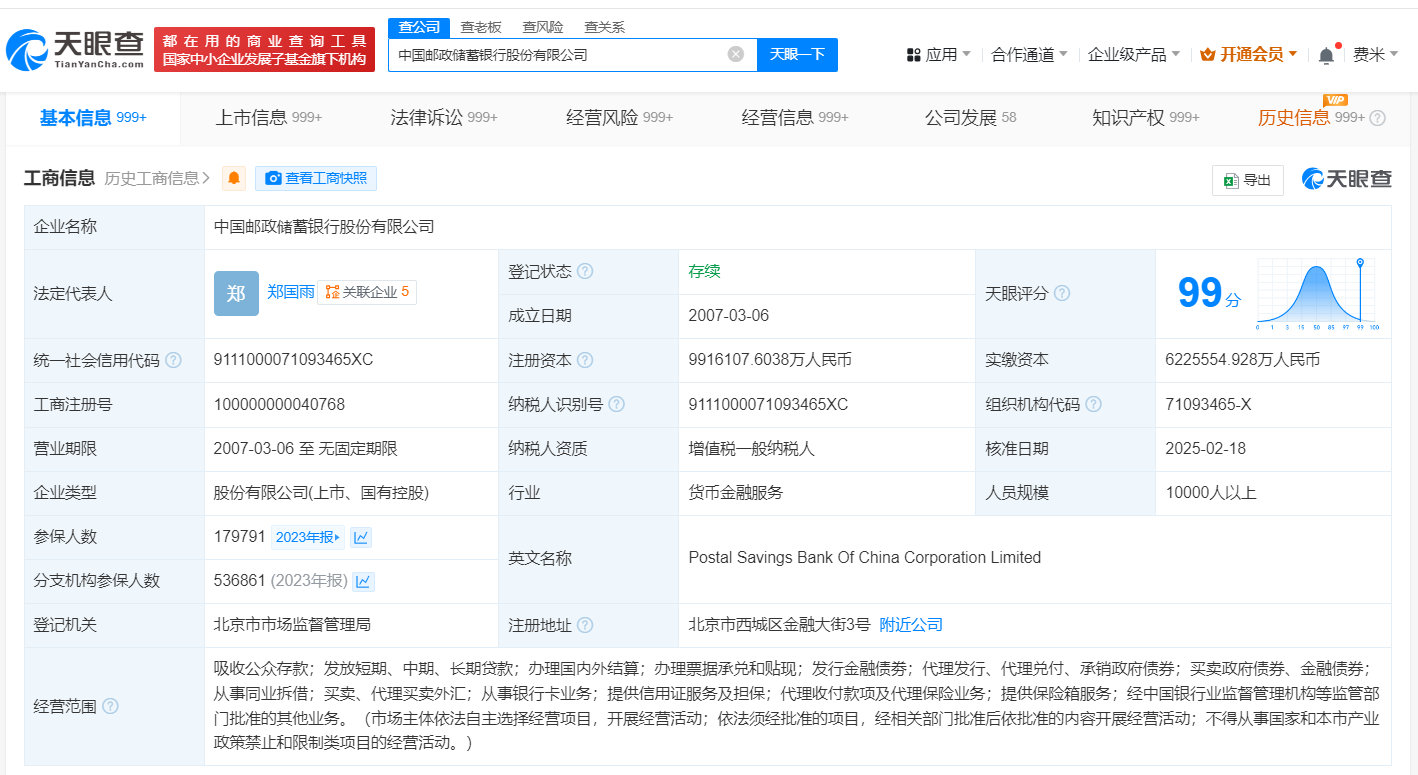Open the 经营风险 tab

(619, 118)
